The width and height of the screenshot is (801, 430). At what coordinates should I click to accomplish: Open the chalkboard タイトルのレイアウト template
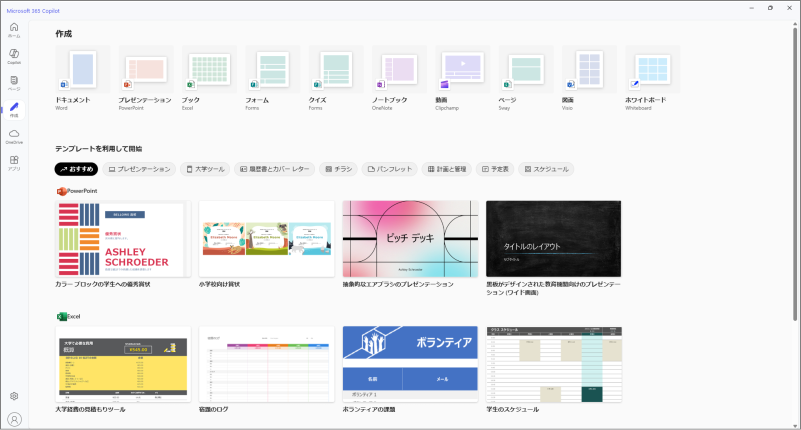(554, 239)
